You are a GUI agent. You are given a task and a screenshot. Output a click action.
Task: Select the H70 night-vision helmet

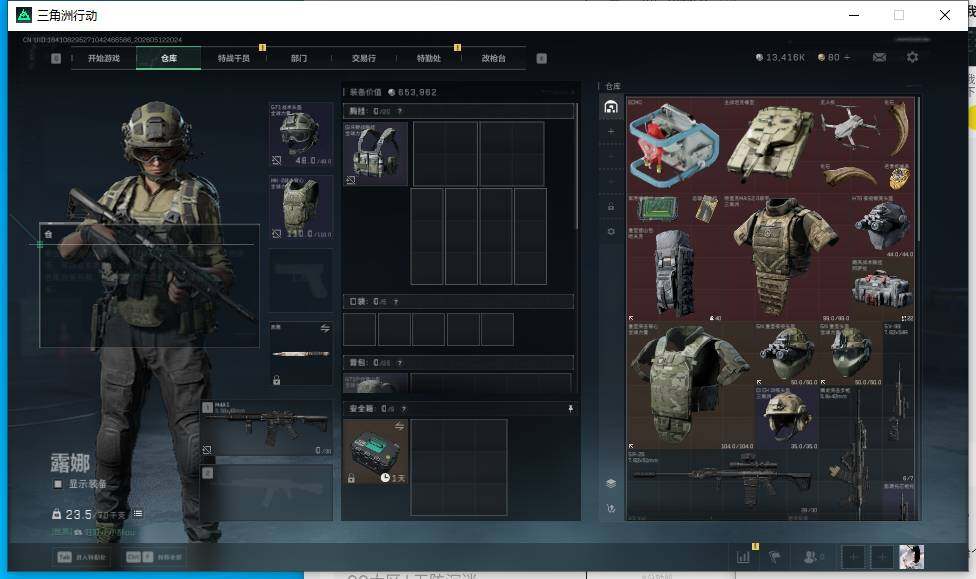(882, 225)
